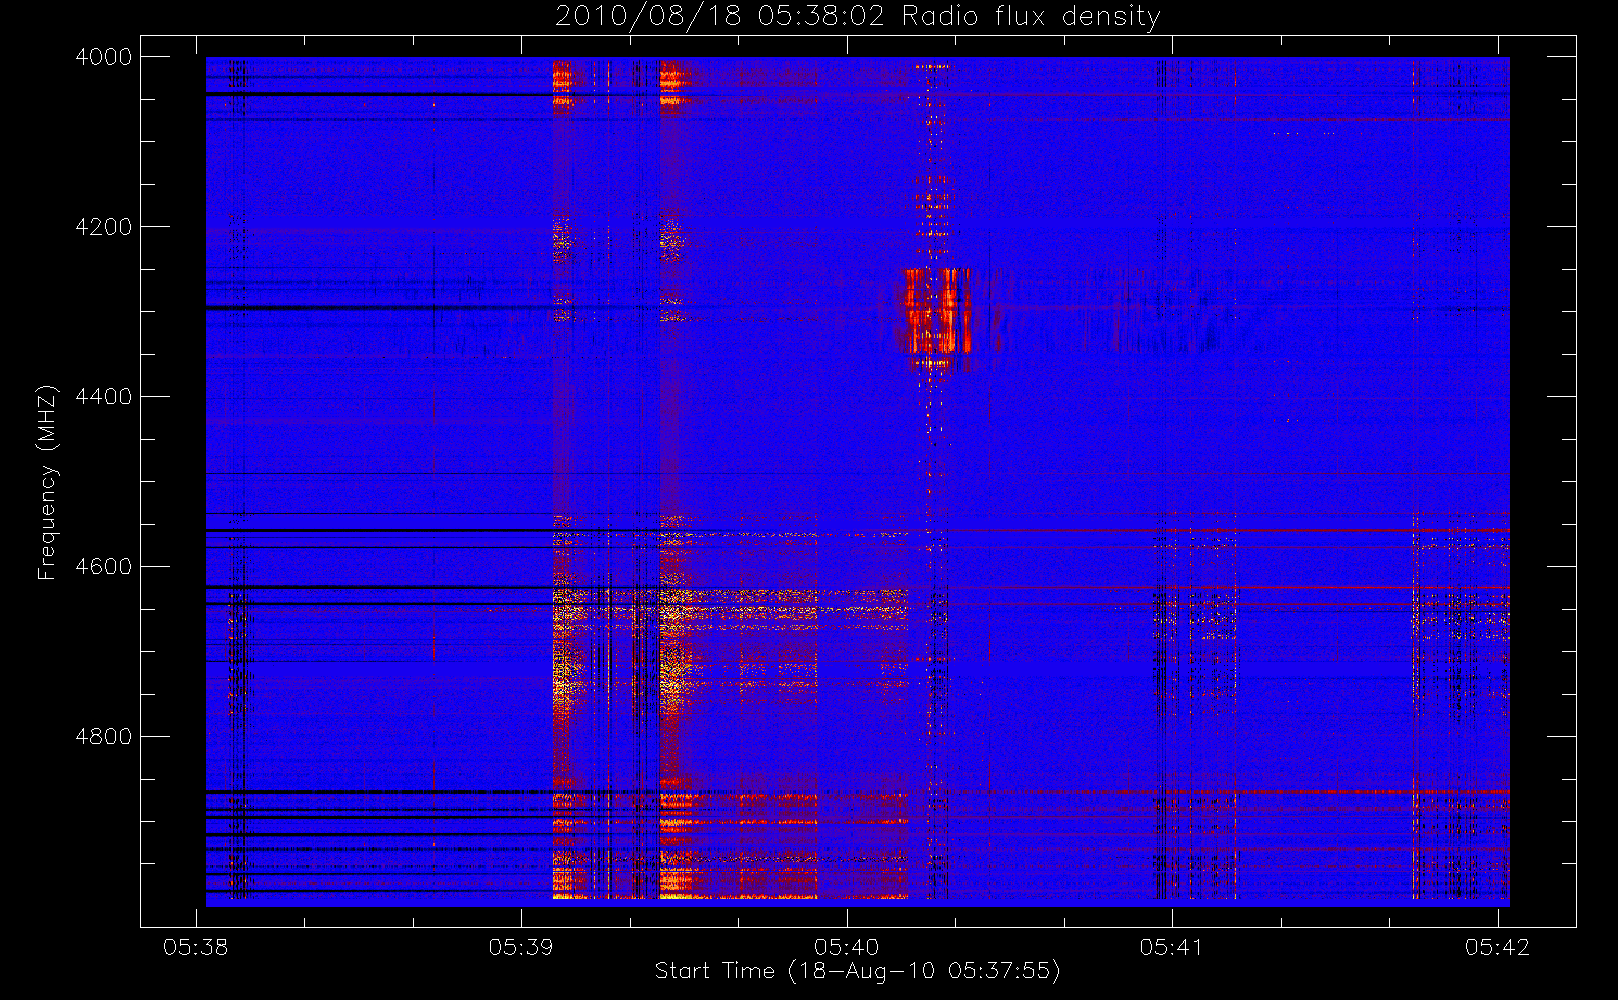Screen dimensions: 1618x1000
Task: Click the '05:41' time tick label
Action: tap(1172, 947)
